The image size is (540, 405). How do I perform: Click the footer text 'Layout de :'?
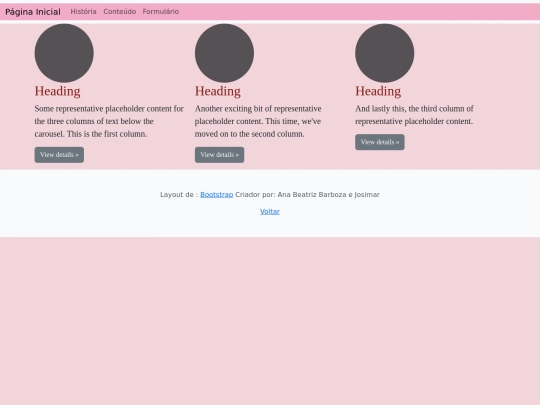click(x=179, y=195)
